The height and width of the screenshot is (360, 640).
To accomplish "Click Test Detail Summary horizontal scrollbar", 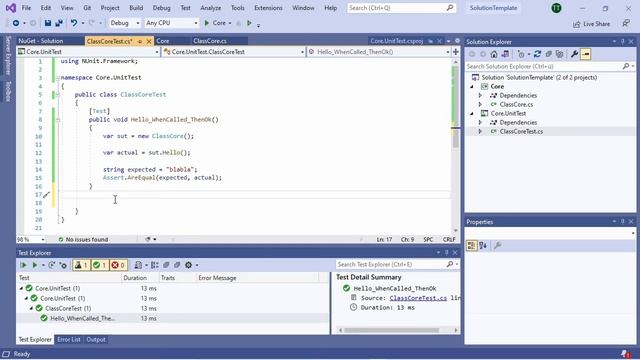I will tap(392, 330).
